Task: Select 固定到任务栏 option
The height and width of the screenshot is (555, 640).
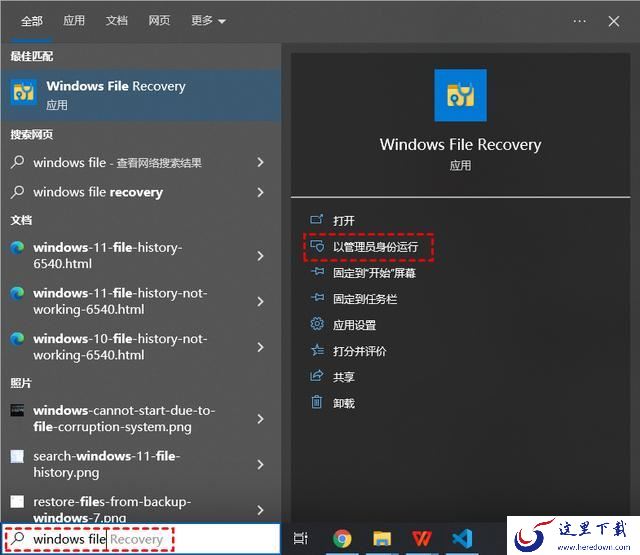Action: (x=365, y=299)
